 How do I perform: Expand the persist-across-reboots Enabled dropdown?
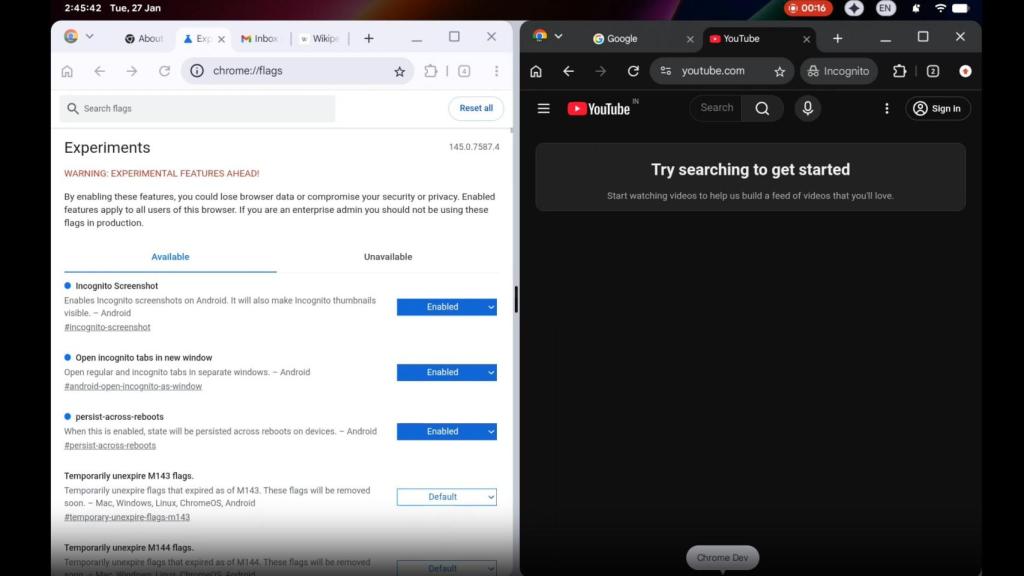click(446, 432)
